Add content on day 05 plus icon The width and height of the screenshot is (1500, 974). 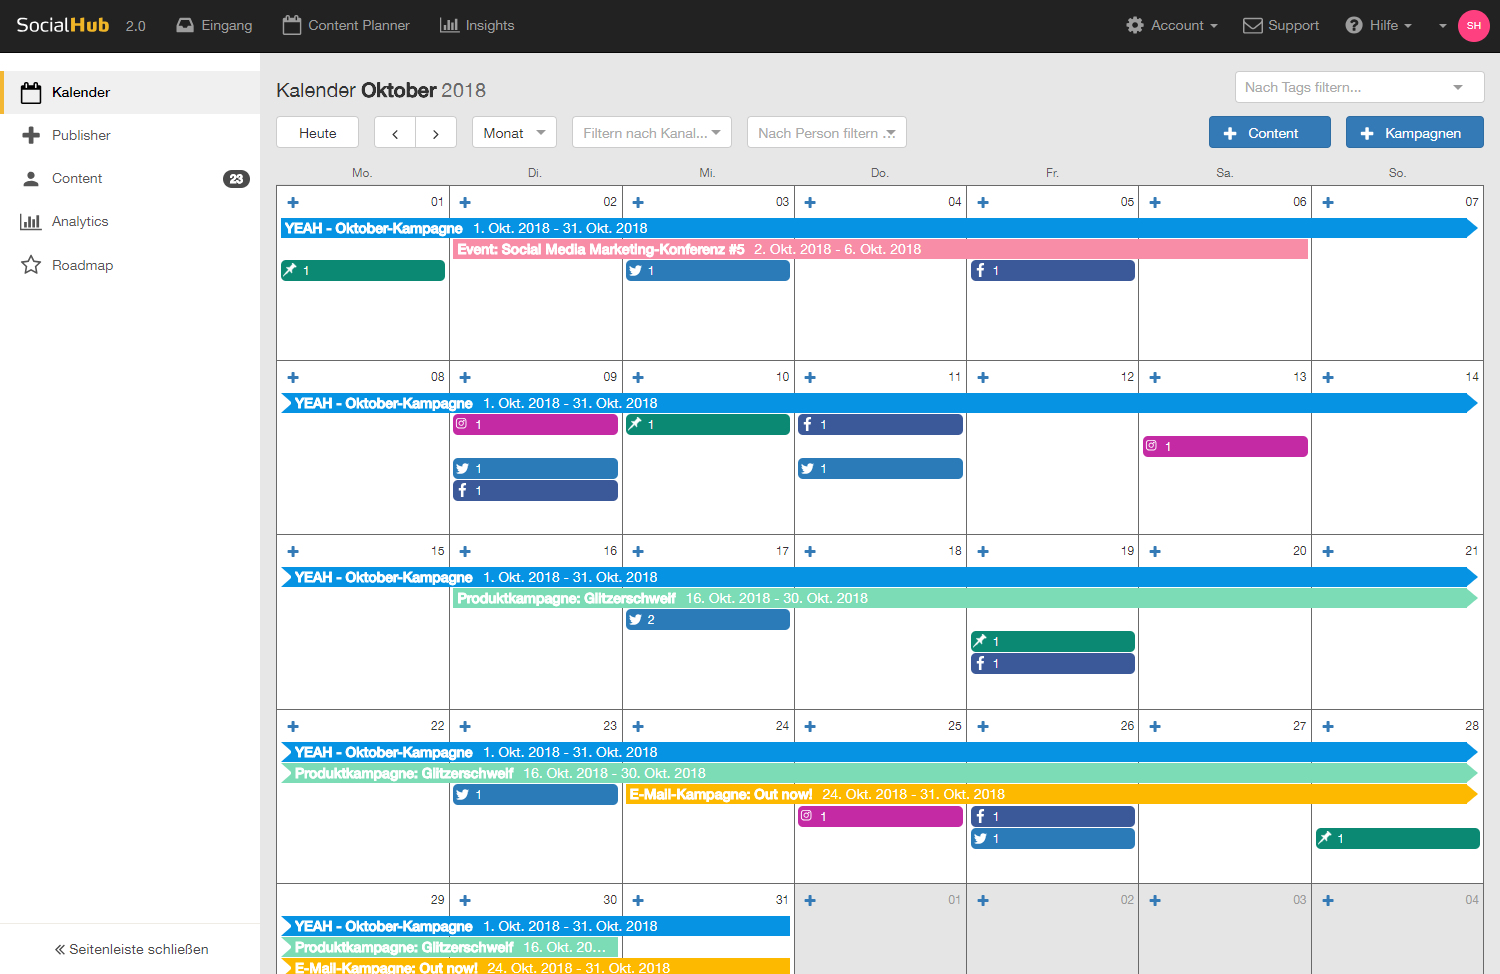pyautogui.click(x=983, y=202)
